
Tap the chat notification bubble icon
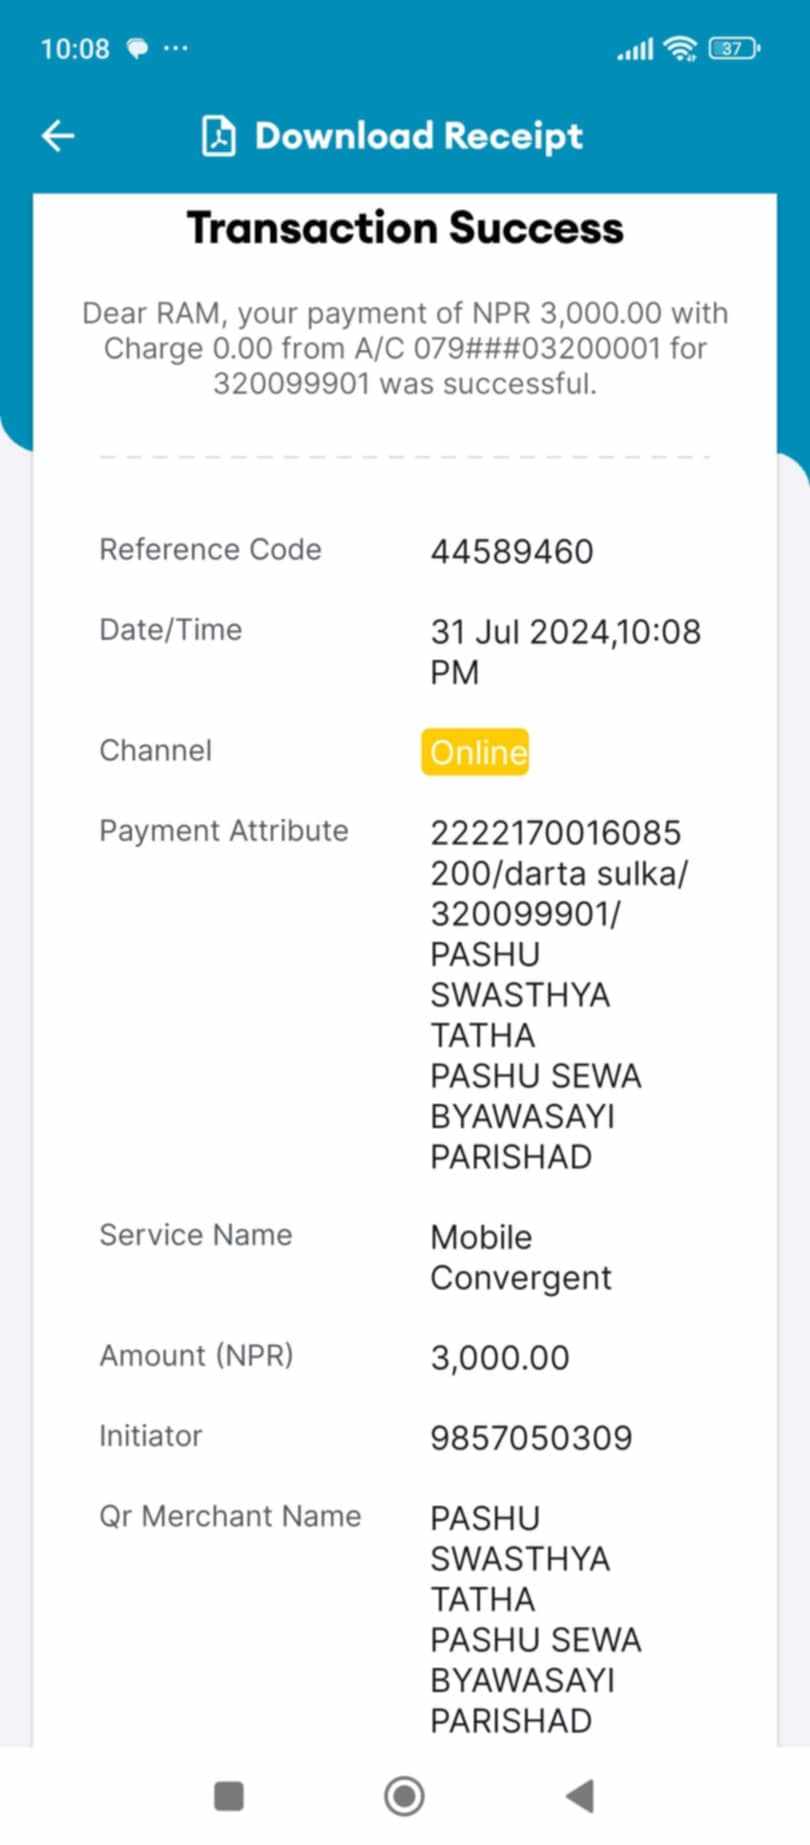pos(137,48)
